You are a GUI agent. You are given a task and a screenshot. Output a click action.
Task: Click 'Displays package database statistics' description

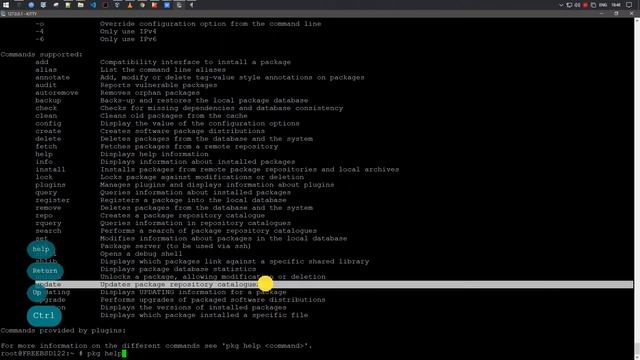(178, 269)
